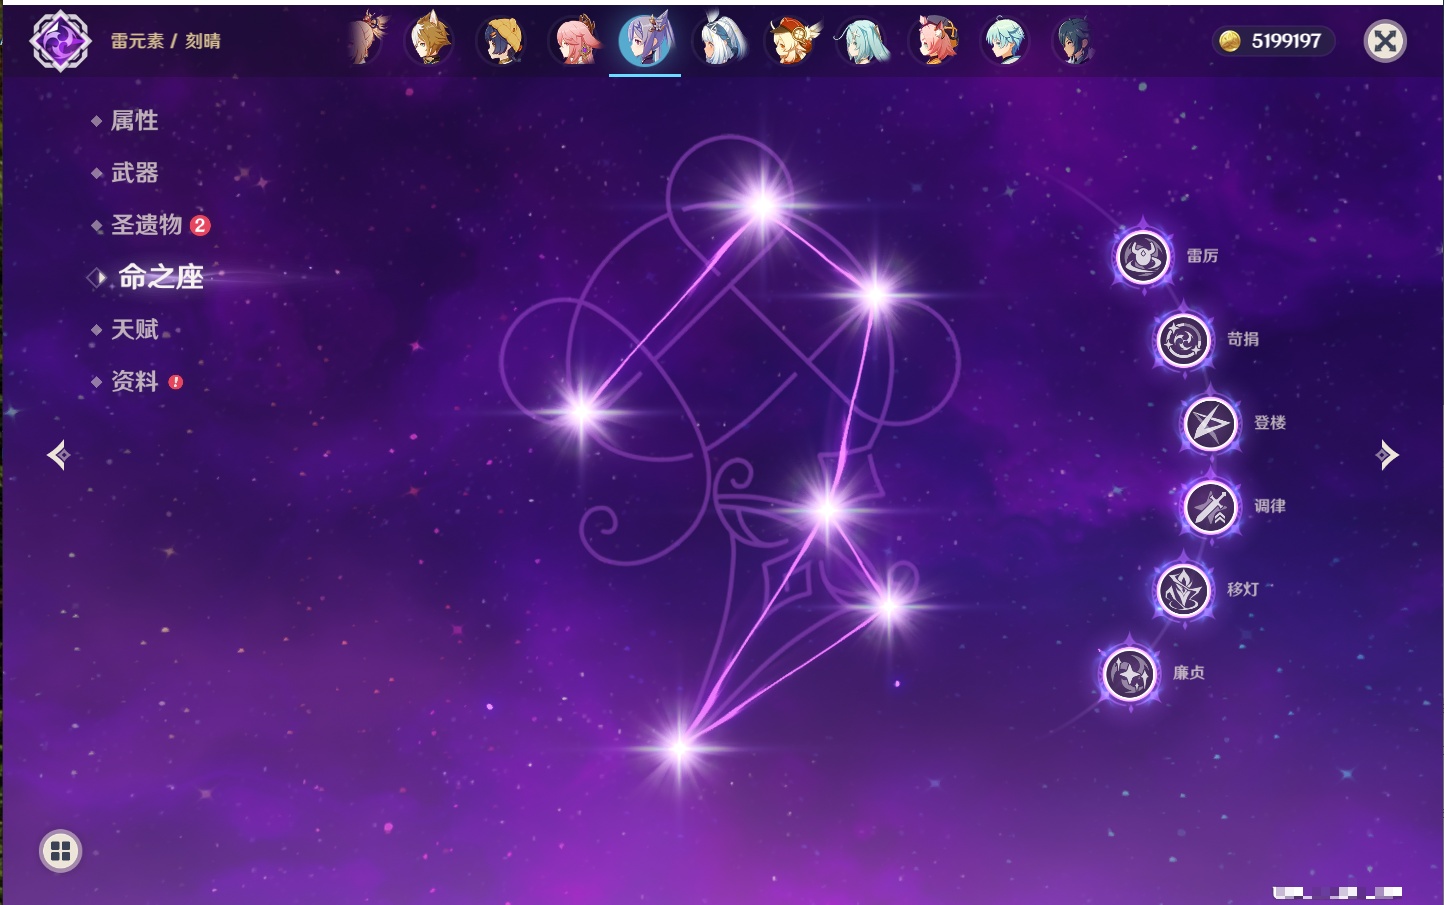1444x905 pixels.
Task: Select the pink-haired cat-eared character avatar
Action: point(934,41)
